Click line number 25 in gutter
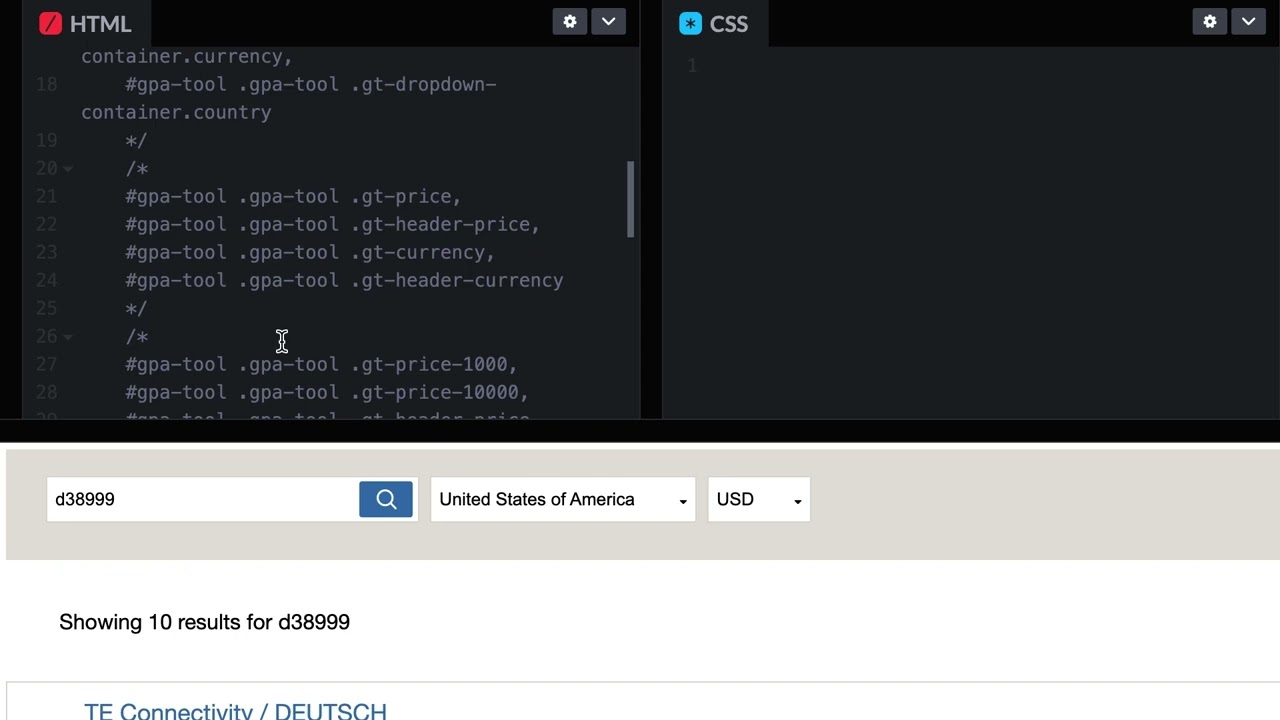Image resolution: width=1280 pixels, height=720 pixels. (46, 309)
